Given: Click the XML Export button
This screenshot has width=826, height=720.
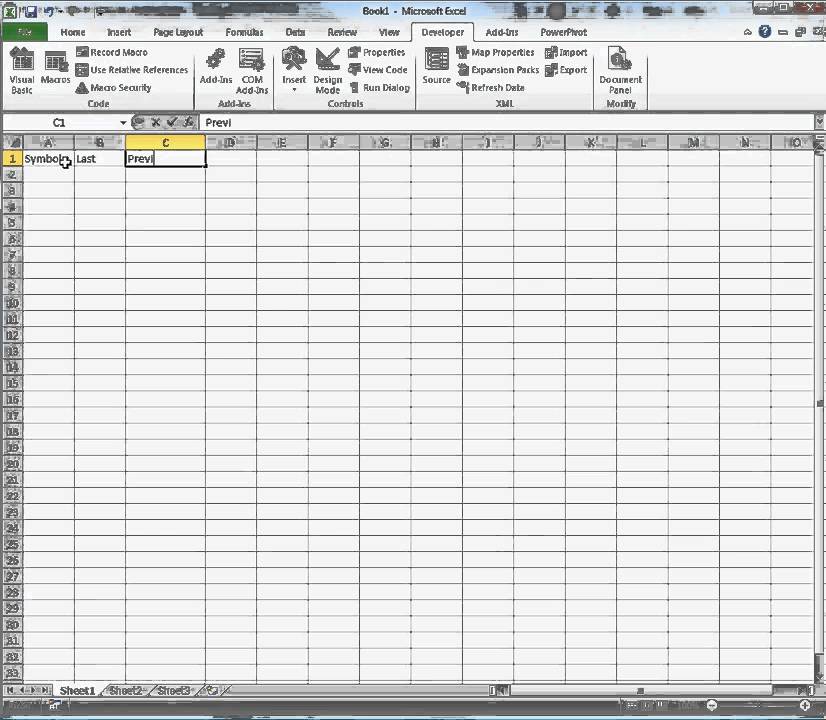Looking at the screenshot, I should point(566,70).
